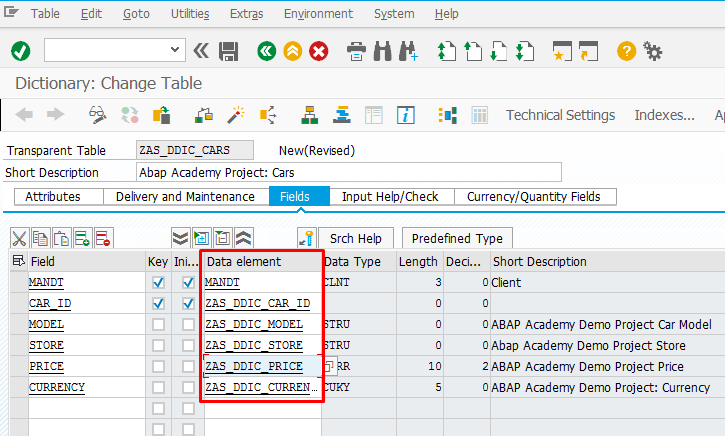This screenshot has width=725, height=436.
Task: Click the Previous Page icon
Action: point(473,51)
